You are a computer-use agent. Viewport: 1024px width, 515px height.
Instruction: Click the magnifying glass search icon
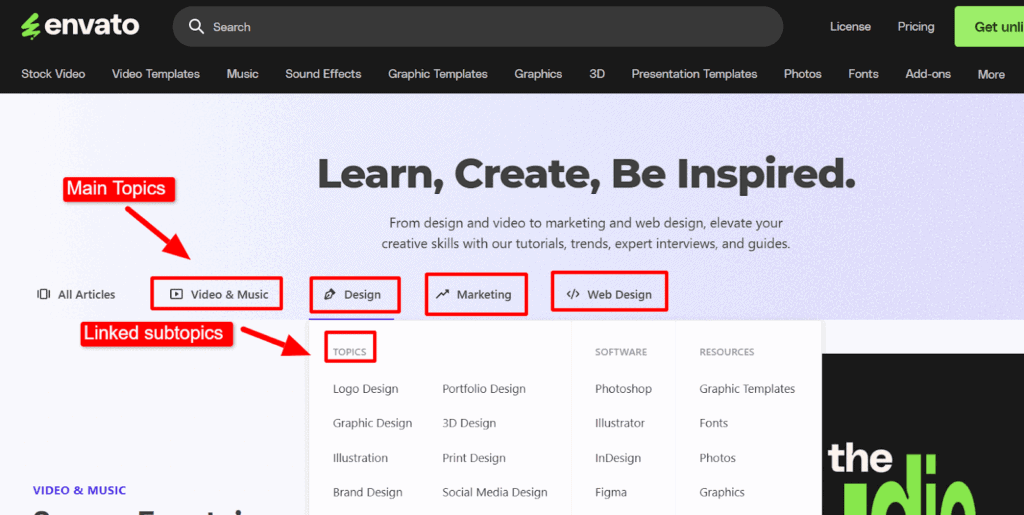click(197, 27)
